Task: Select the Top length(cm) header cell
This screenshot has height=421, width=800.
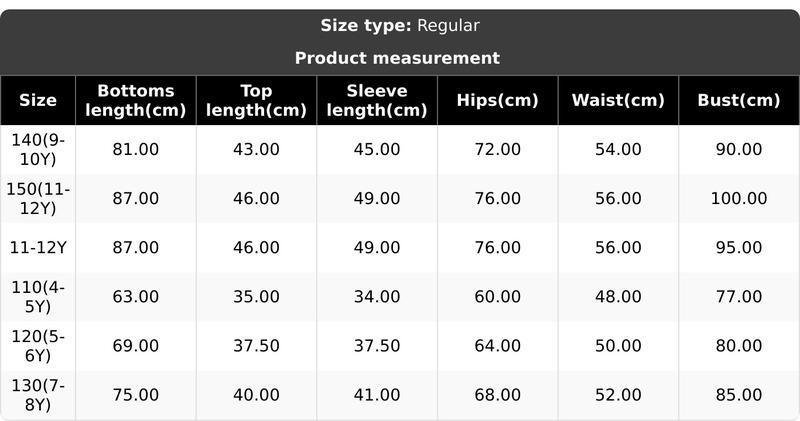Action: point(256,100)
